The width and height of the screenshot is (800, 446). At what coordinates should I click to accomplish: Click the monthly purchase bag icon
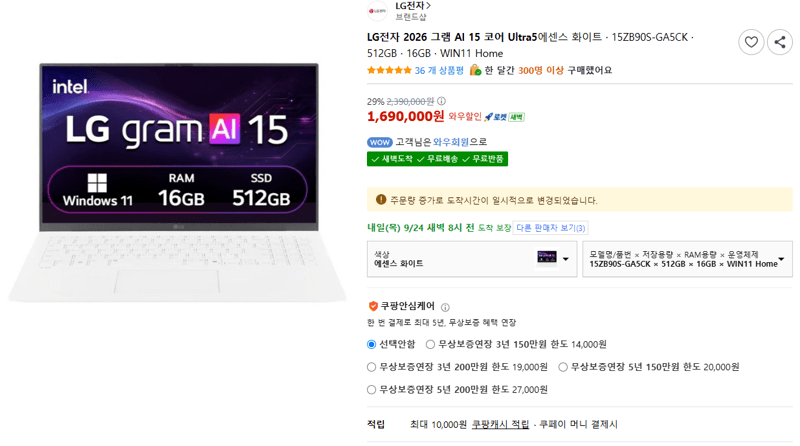(476, 70)
